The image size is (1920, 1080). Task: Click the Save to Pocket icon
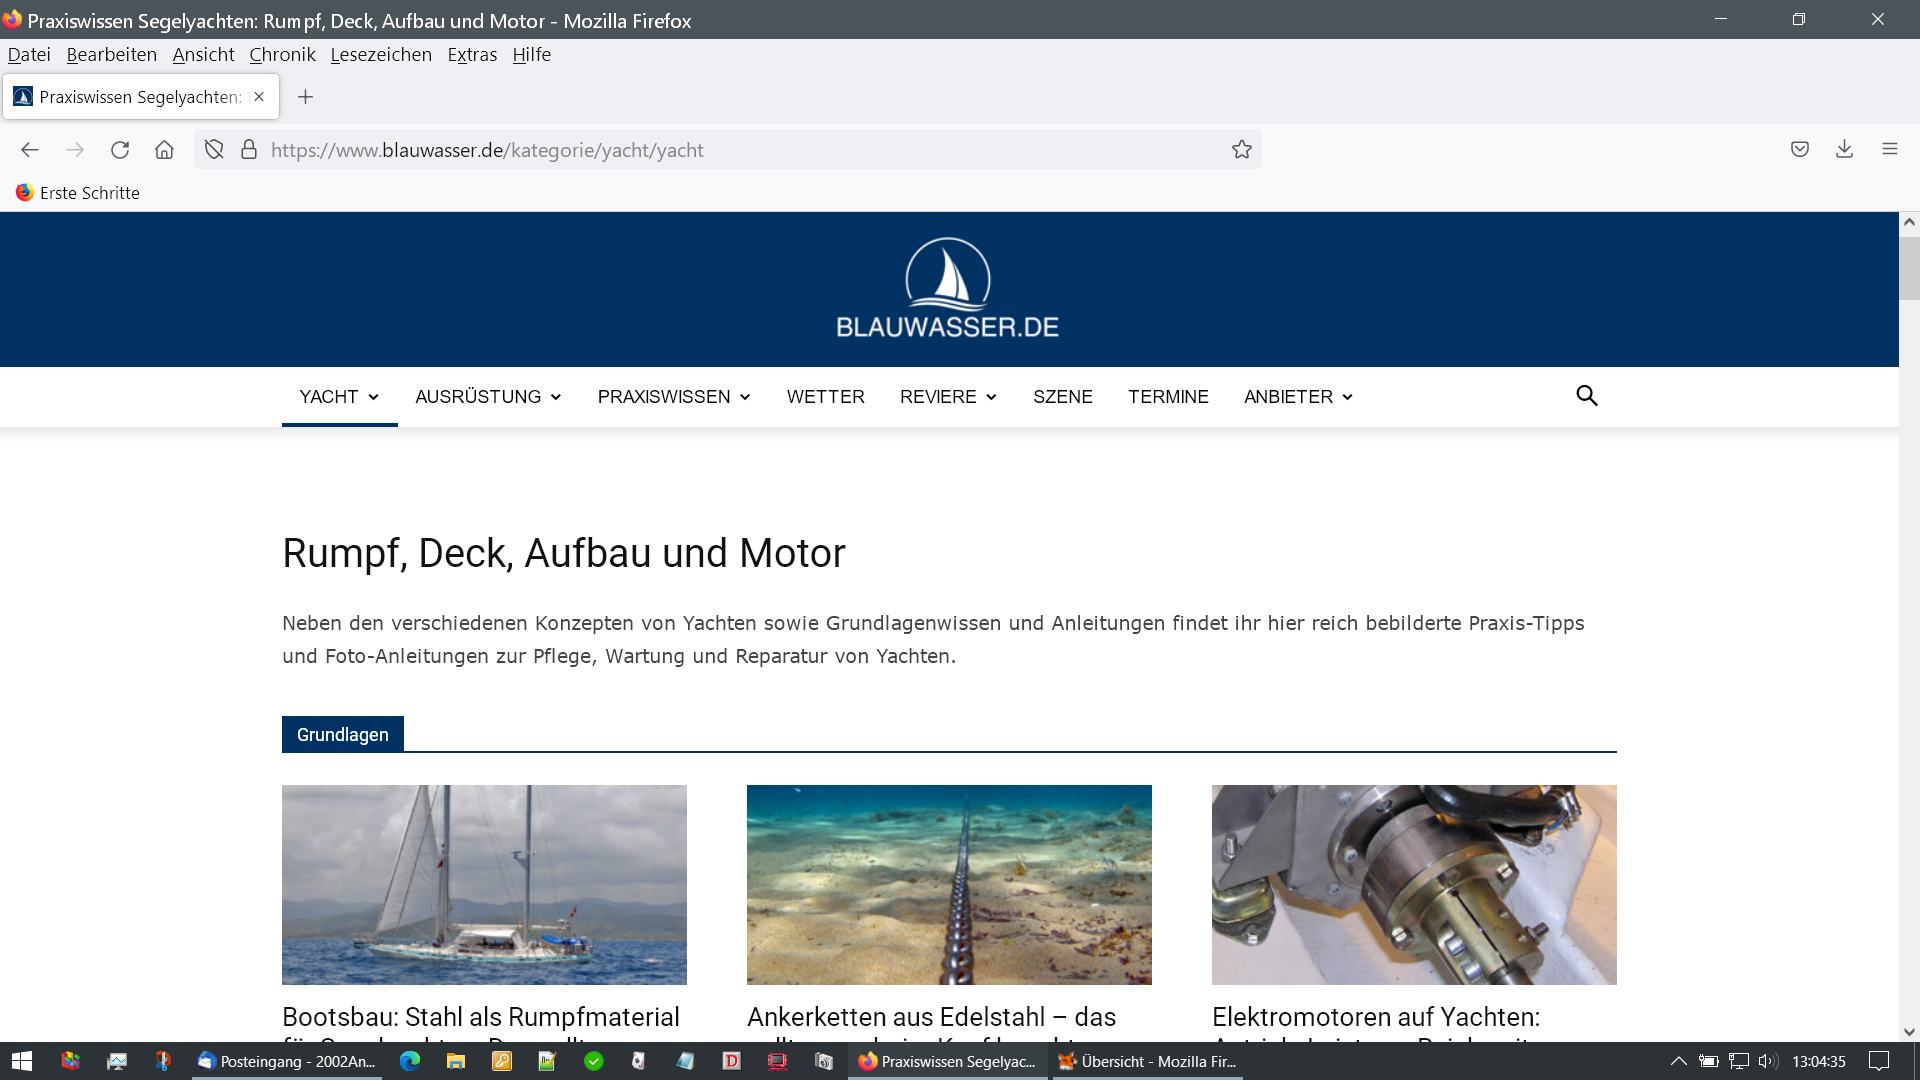tap(1799, 149)
